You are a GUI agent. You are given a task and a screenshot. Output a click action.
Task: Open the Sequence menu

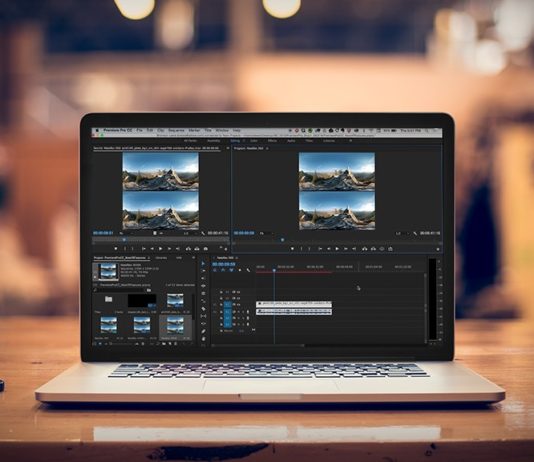(176, 130)
